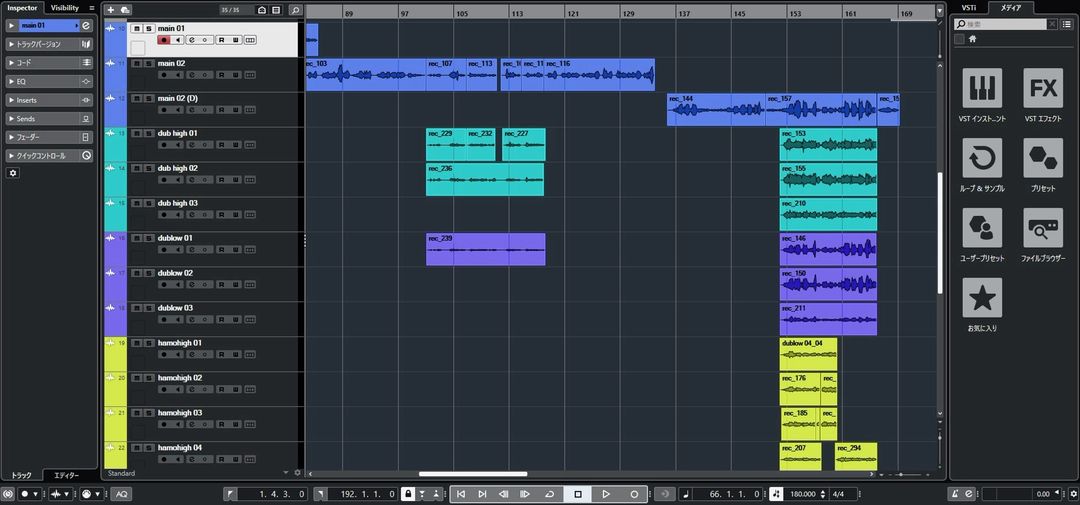Open VST Instruments media tile

pyautogui.click(x=982, y=88)
